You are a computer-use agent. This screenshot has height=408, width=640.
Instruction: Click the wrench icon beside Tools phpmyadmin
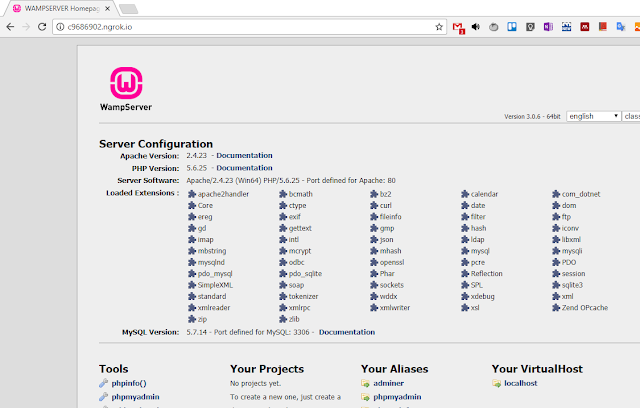coord(103,397)
